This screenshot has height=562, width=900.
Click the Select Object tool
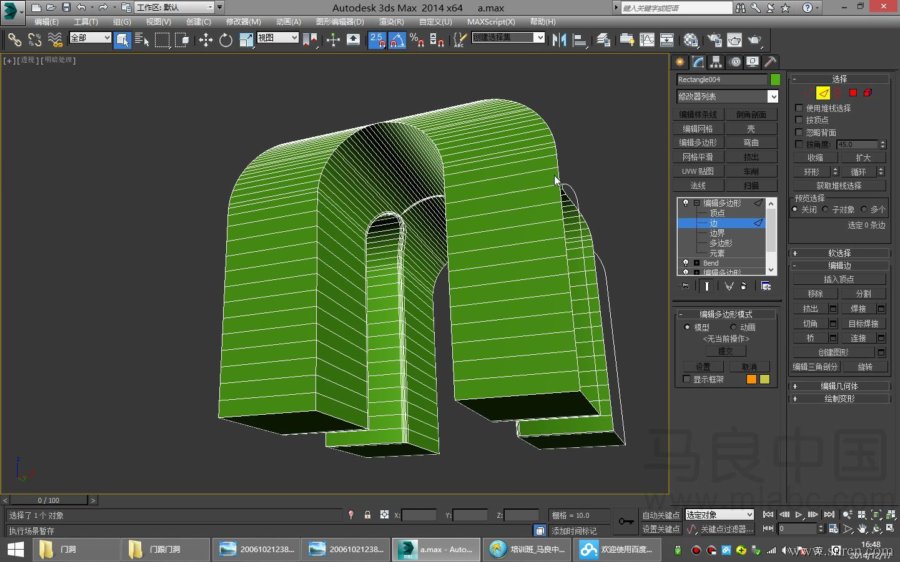point(122,40)
